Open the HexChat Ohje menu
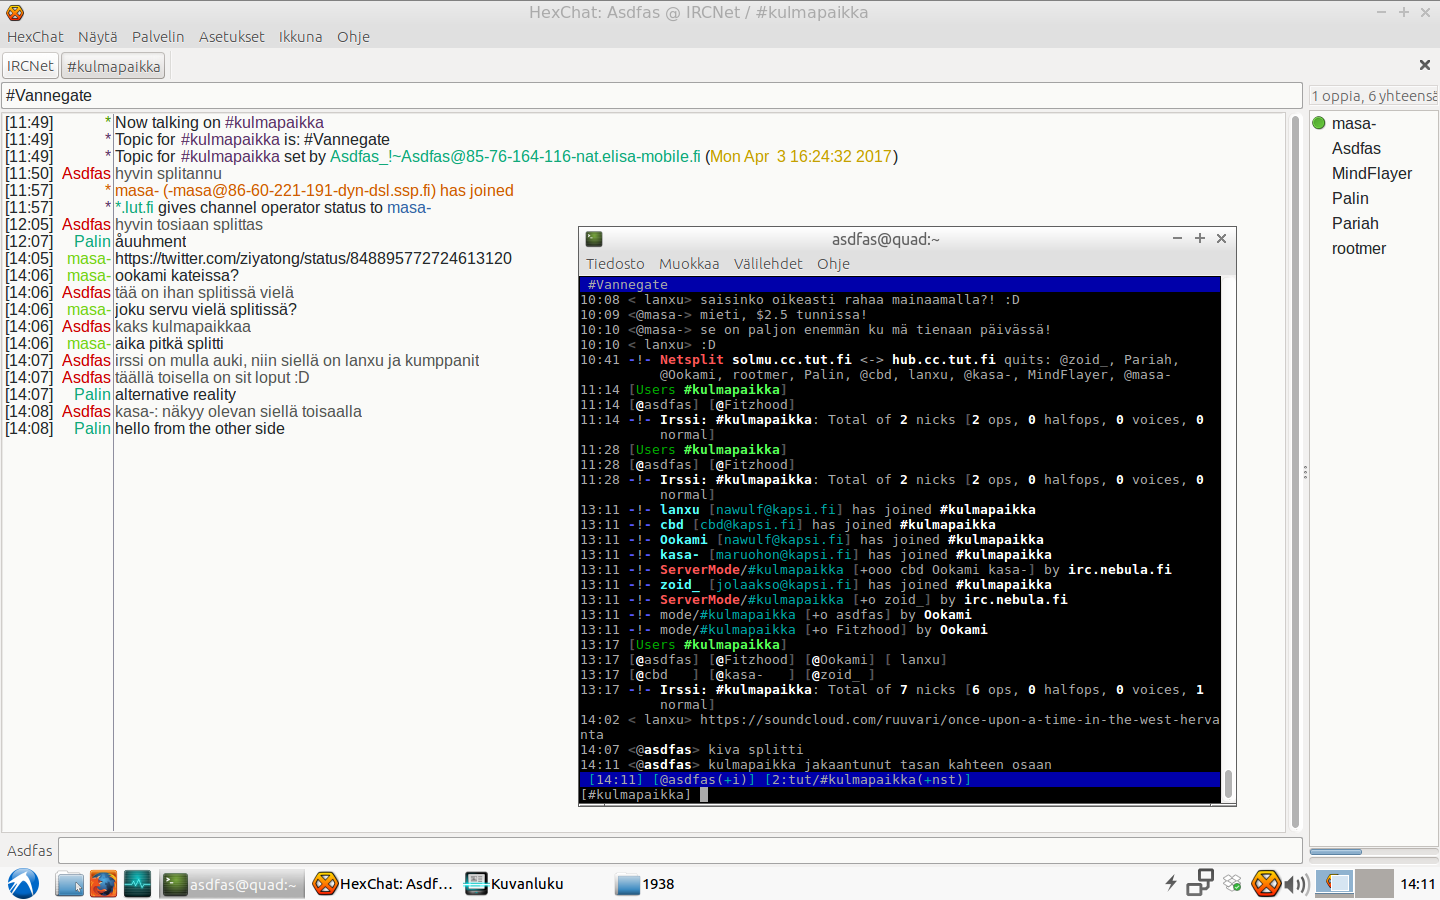 tap(353, 37)
